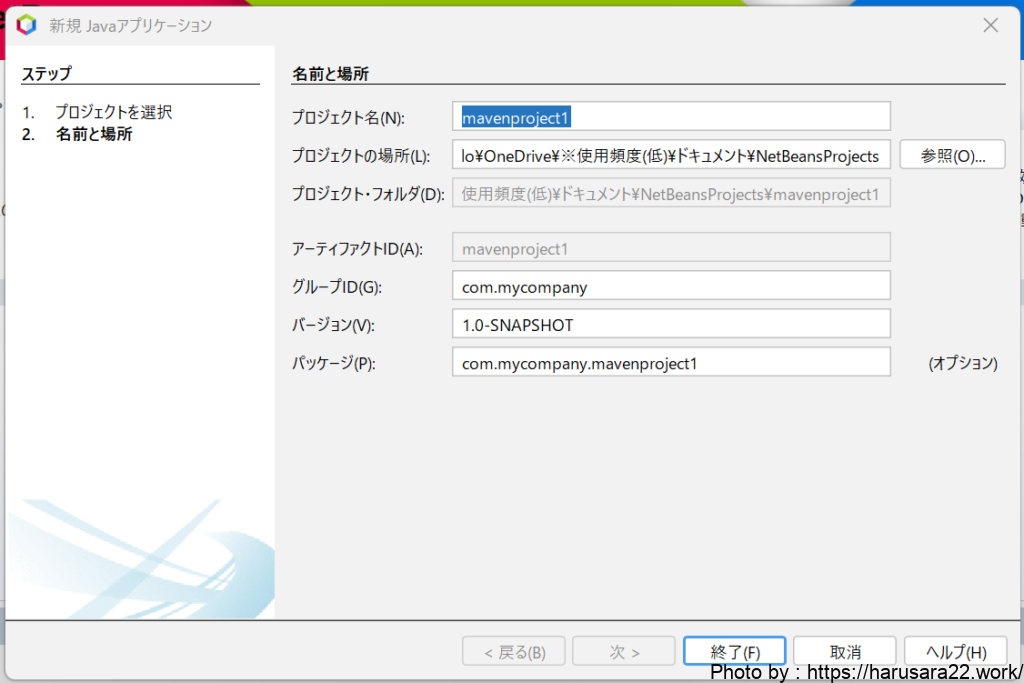The width and height of the screenshot is (1024, 683).
Task: Select step 2 名前と場所 in steps list
Action: (93, 134)
